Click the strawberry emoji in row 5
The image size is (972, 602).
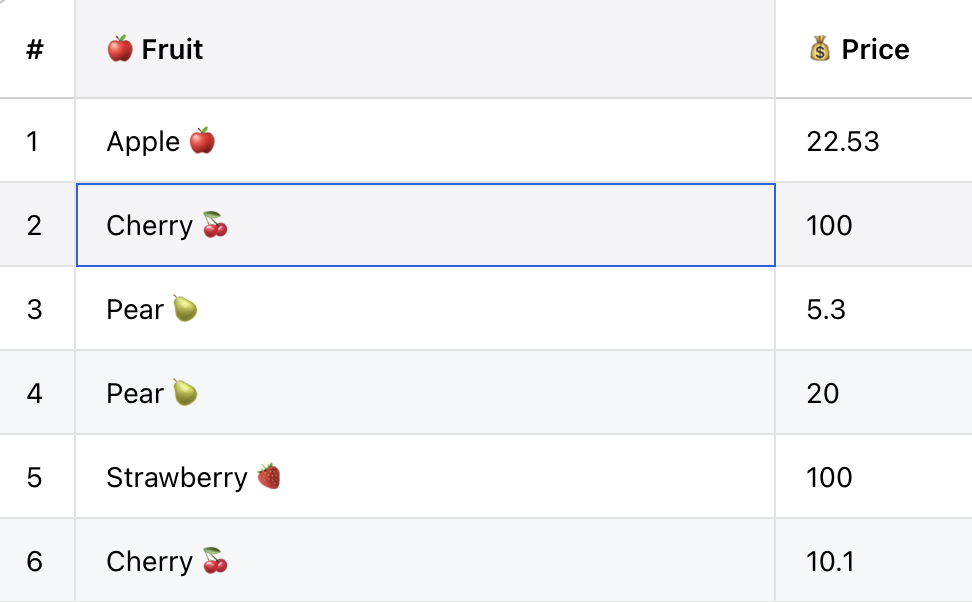click(268, 477)
